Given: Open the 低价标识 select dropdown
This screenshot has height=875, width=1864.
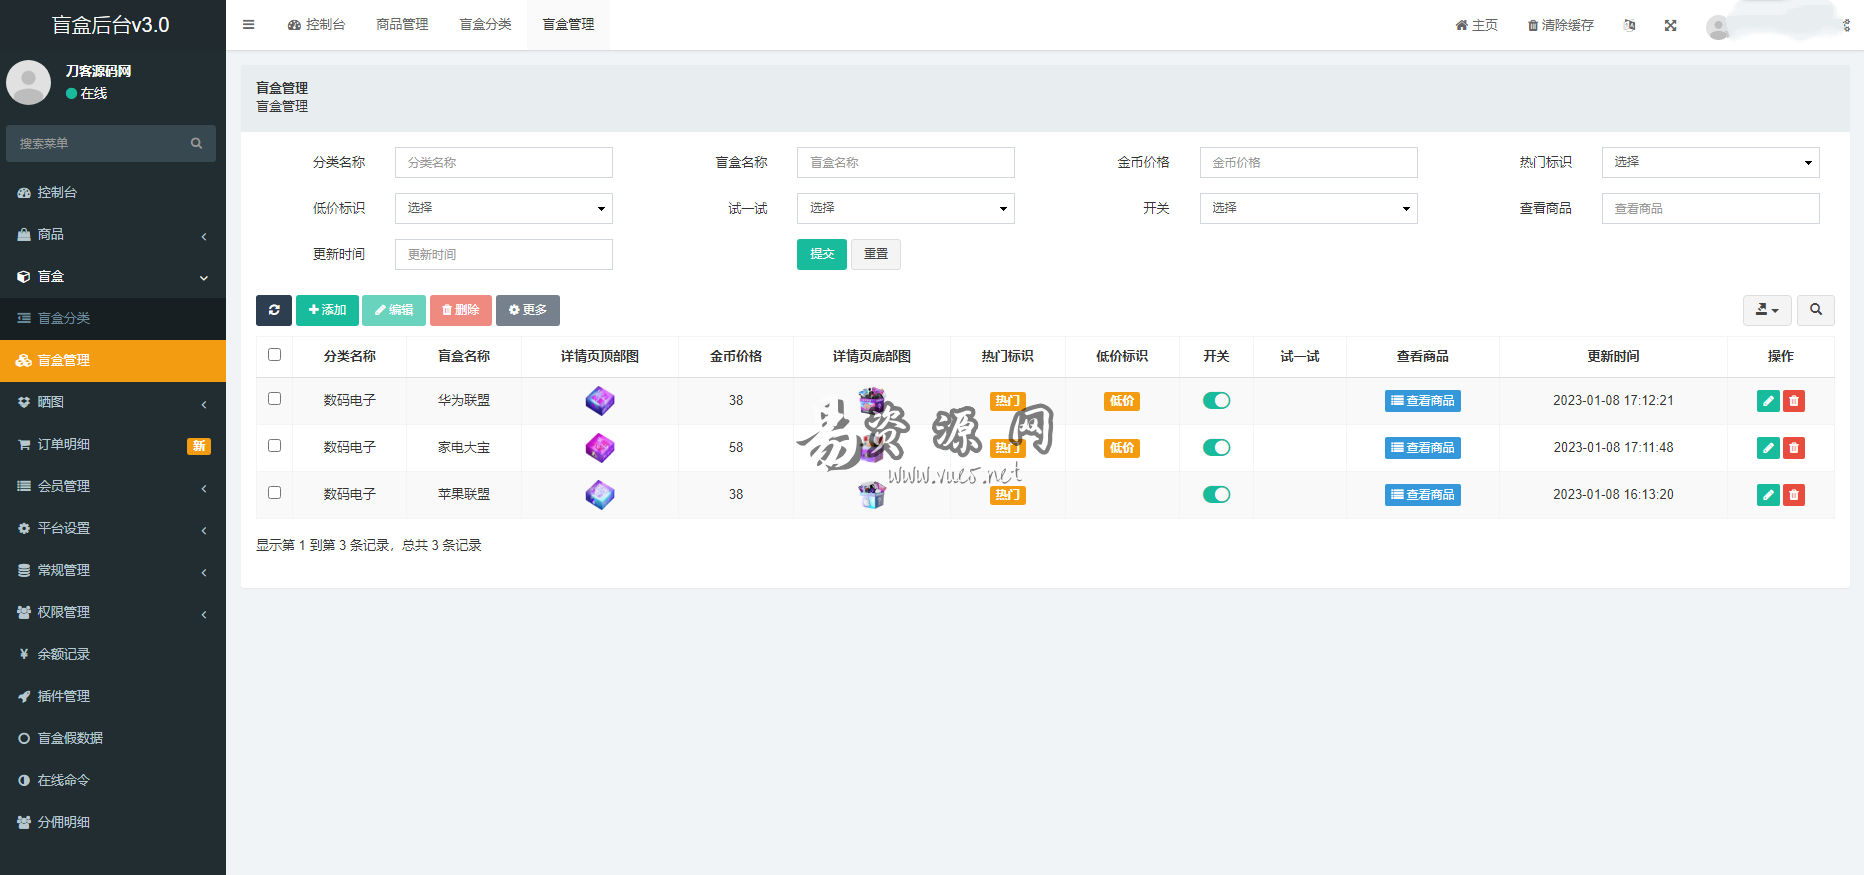Looking at the screenshot, I should point(504,208).
